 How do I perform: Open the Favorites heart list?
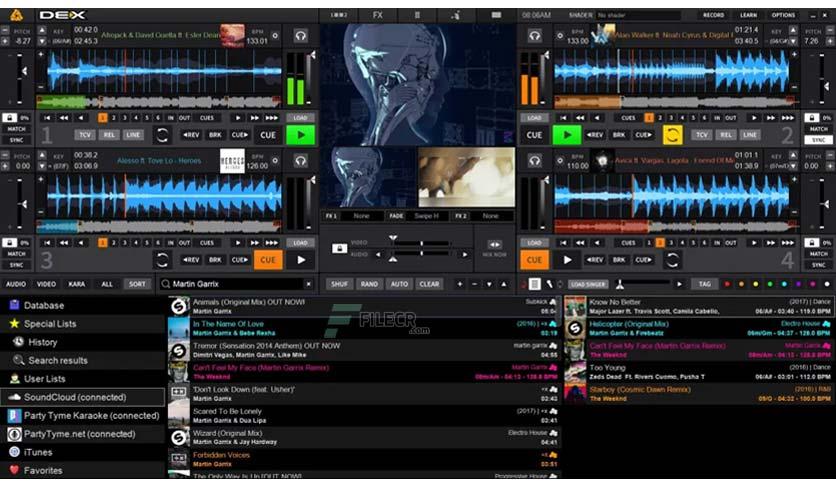pyautogui.click(x=83, y=471)
